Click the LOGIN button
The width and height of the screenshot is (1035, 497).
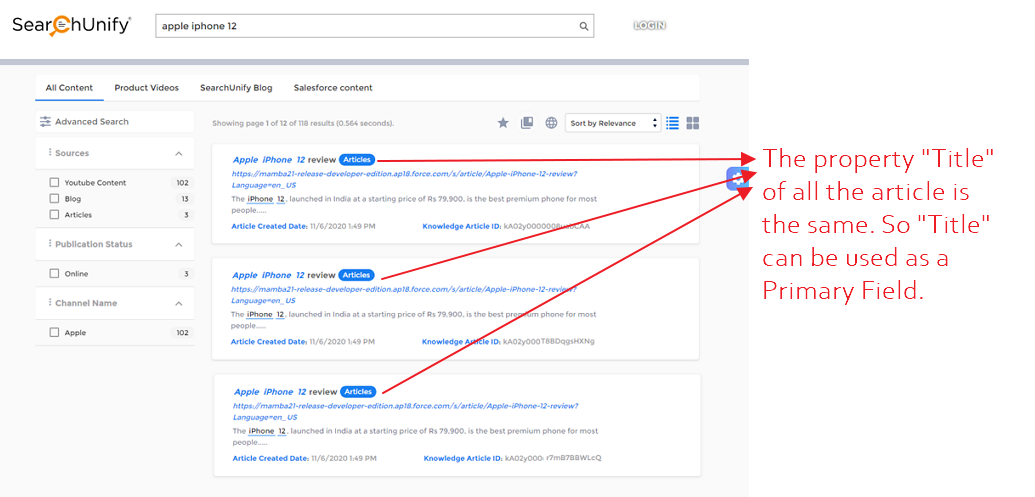click(x=649, y=26)
